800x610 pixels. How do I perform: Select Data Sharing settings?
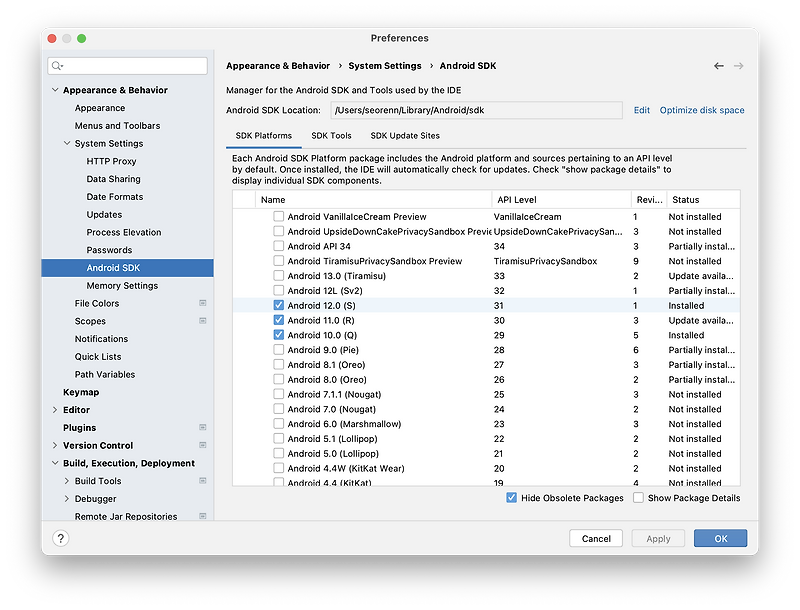(x=113, y=179)
